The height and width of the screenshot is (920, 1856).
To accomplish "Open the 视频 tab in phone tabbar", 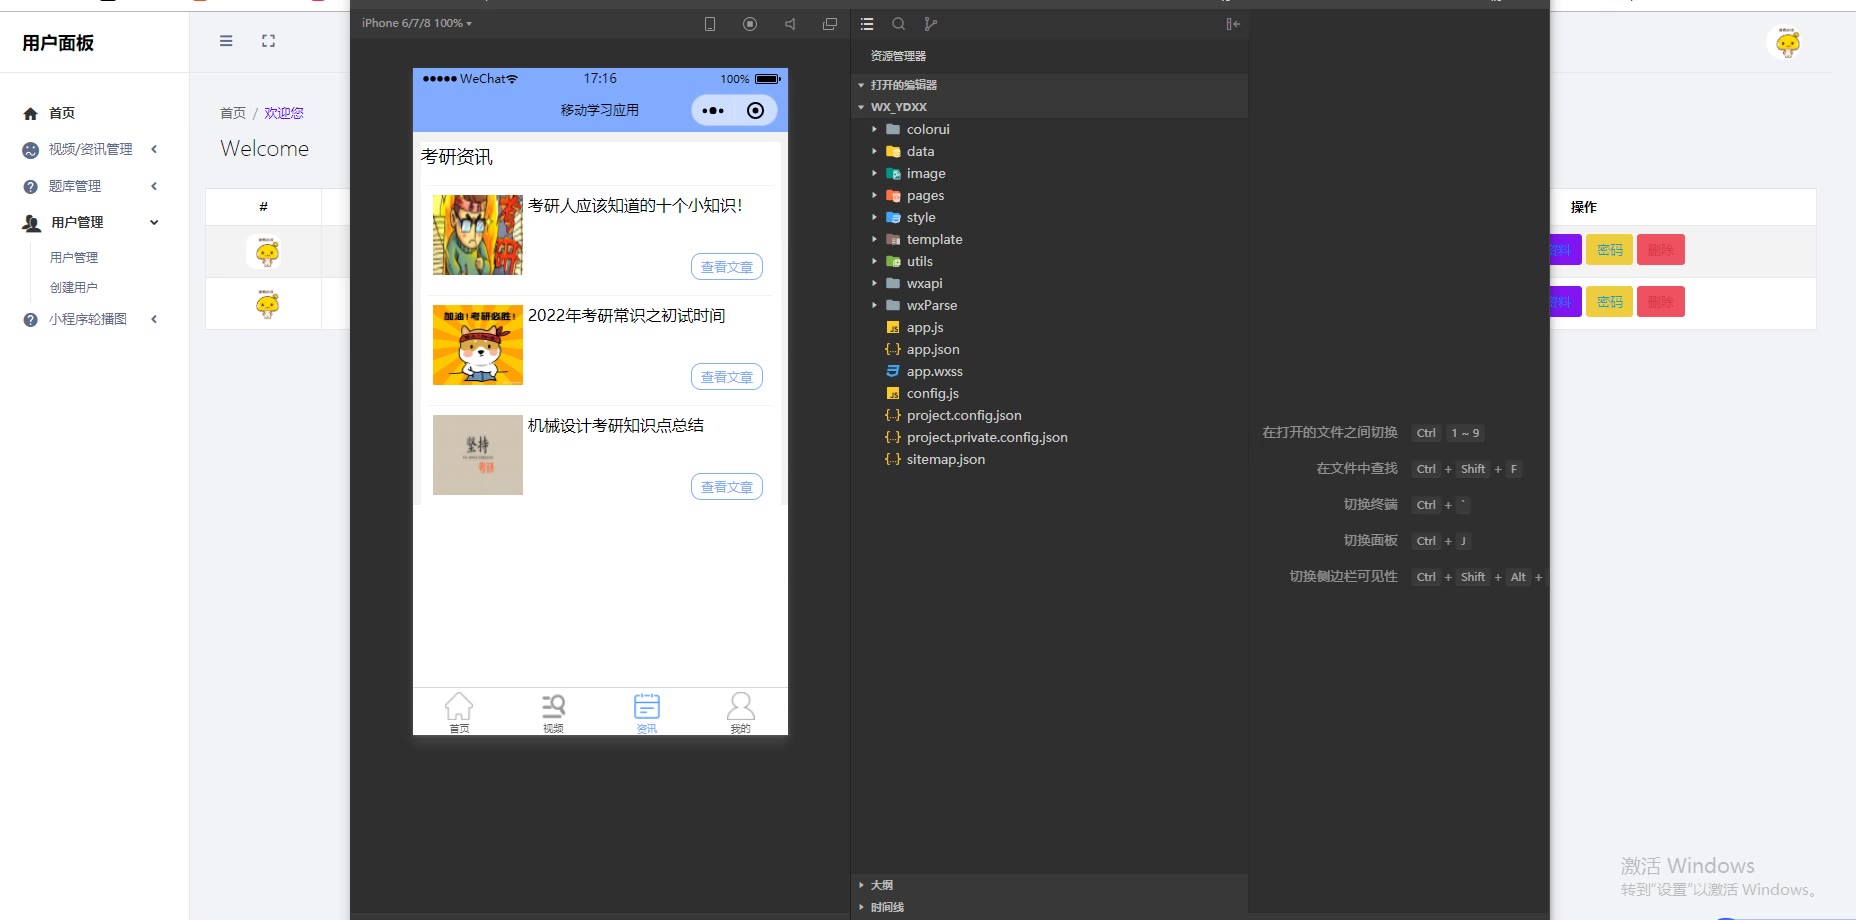I will [x=553, y=713].
